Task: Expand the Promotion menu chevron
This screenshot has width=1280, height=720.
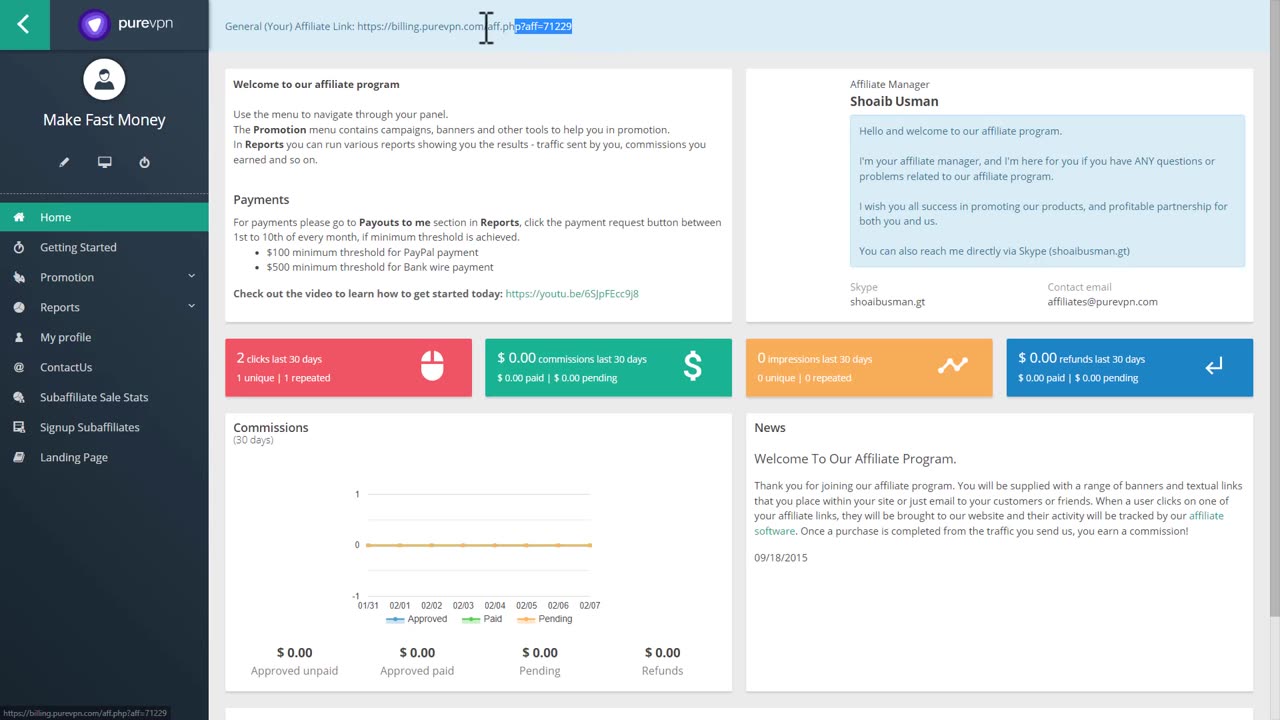Action: [x=191, y=277]
